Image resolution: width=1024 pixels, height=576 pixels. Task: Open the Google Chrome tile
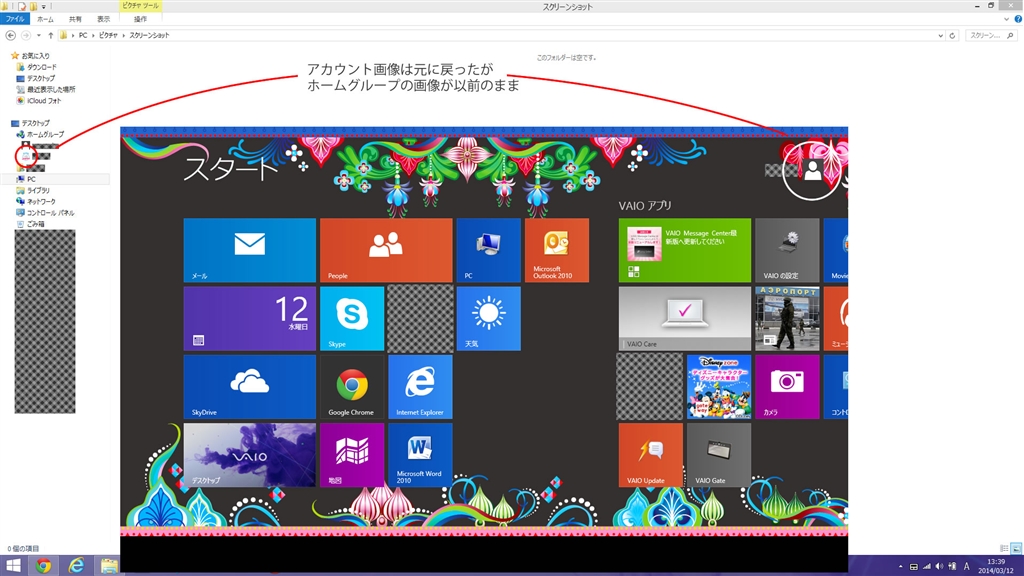[351, 386]
